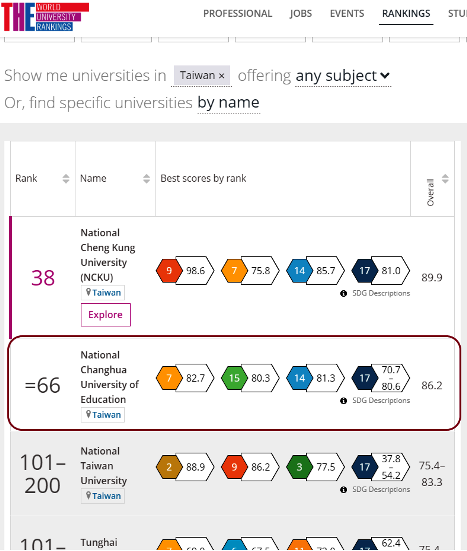Remove the Taiwan country filter chip
The width and height of the screenshot is (467, 551).
[x=221, y=76]
